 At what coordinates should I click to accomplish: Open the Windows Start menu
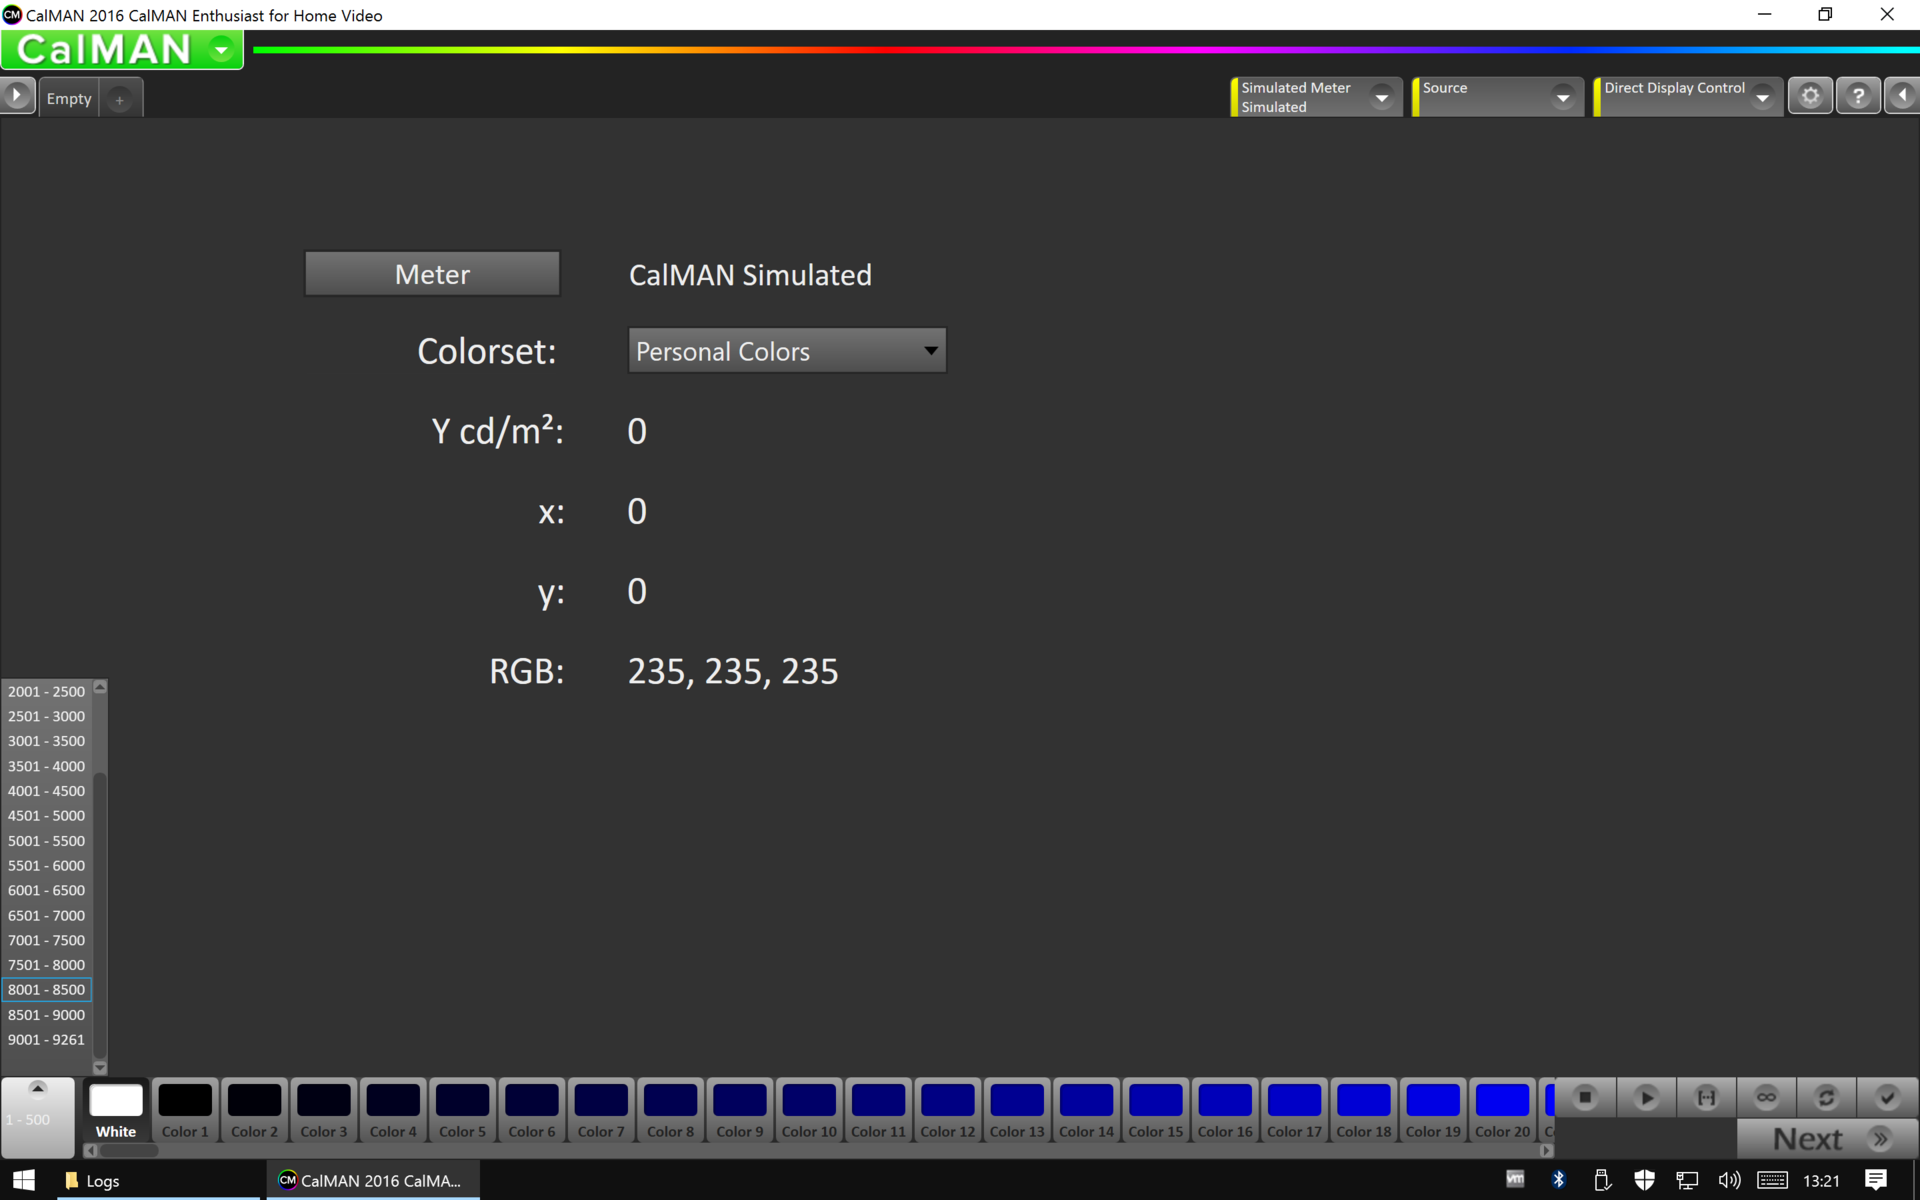[x=24, y=1180]
